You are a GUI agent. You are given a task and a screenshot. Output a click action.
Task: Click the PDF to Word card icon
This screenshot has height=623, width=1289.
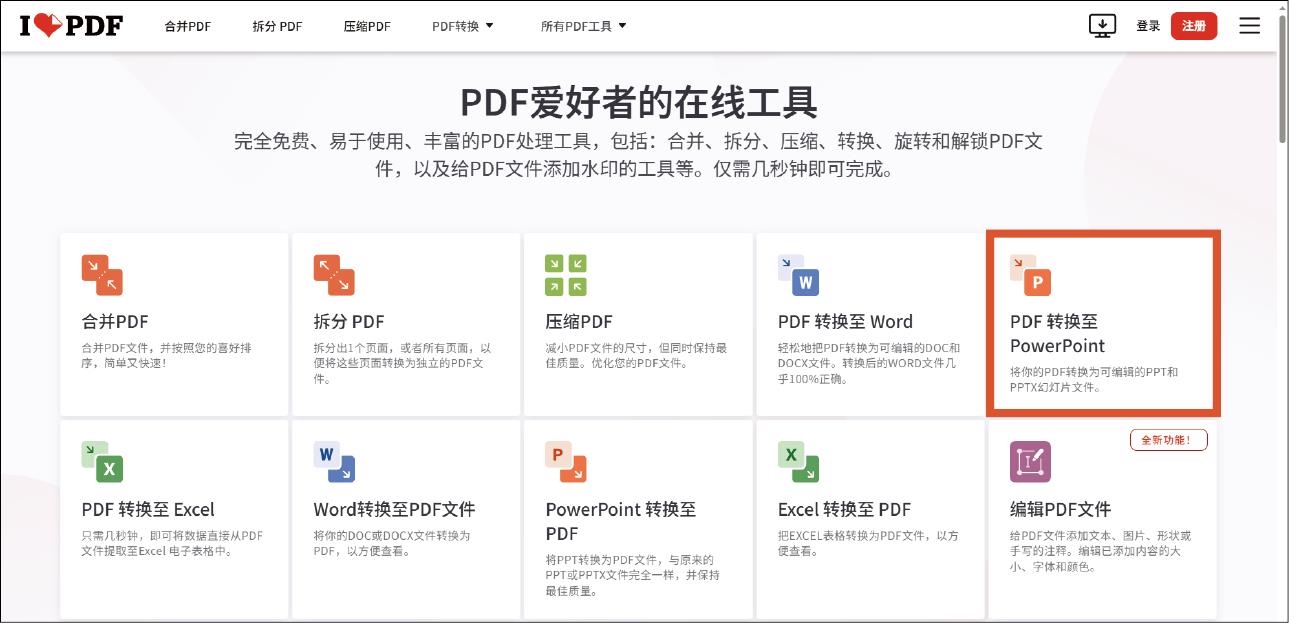tap(798, 275)
